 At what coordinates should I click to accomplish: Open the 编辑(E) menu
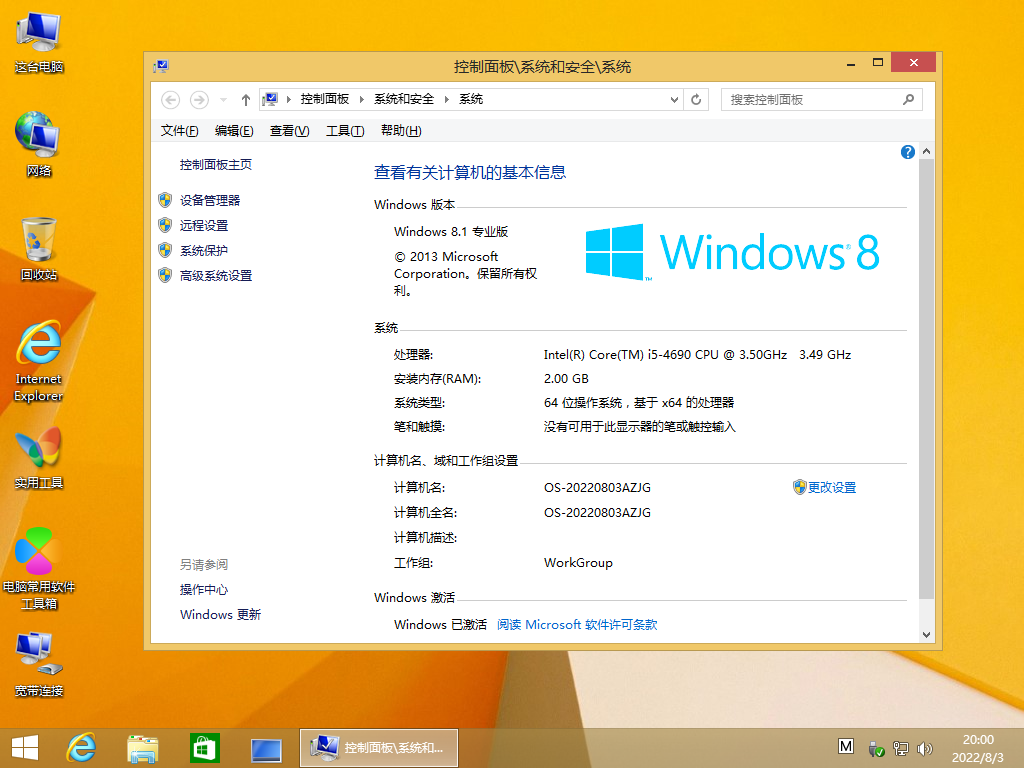[x=234, y=131]
